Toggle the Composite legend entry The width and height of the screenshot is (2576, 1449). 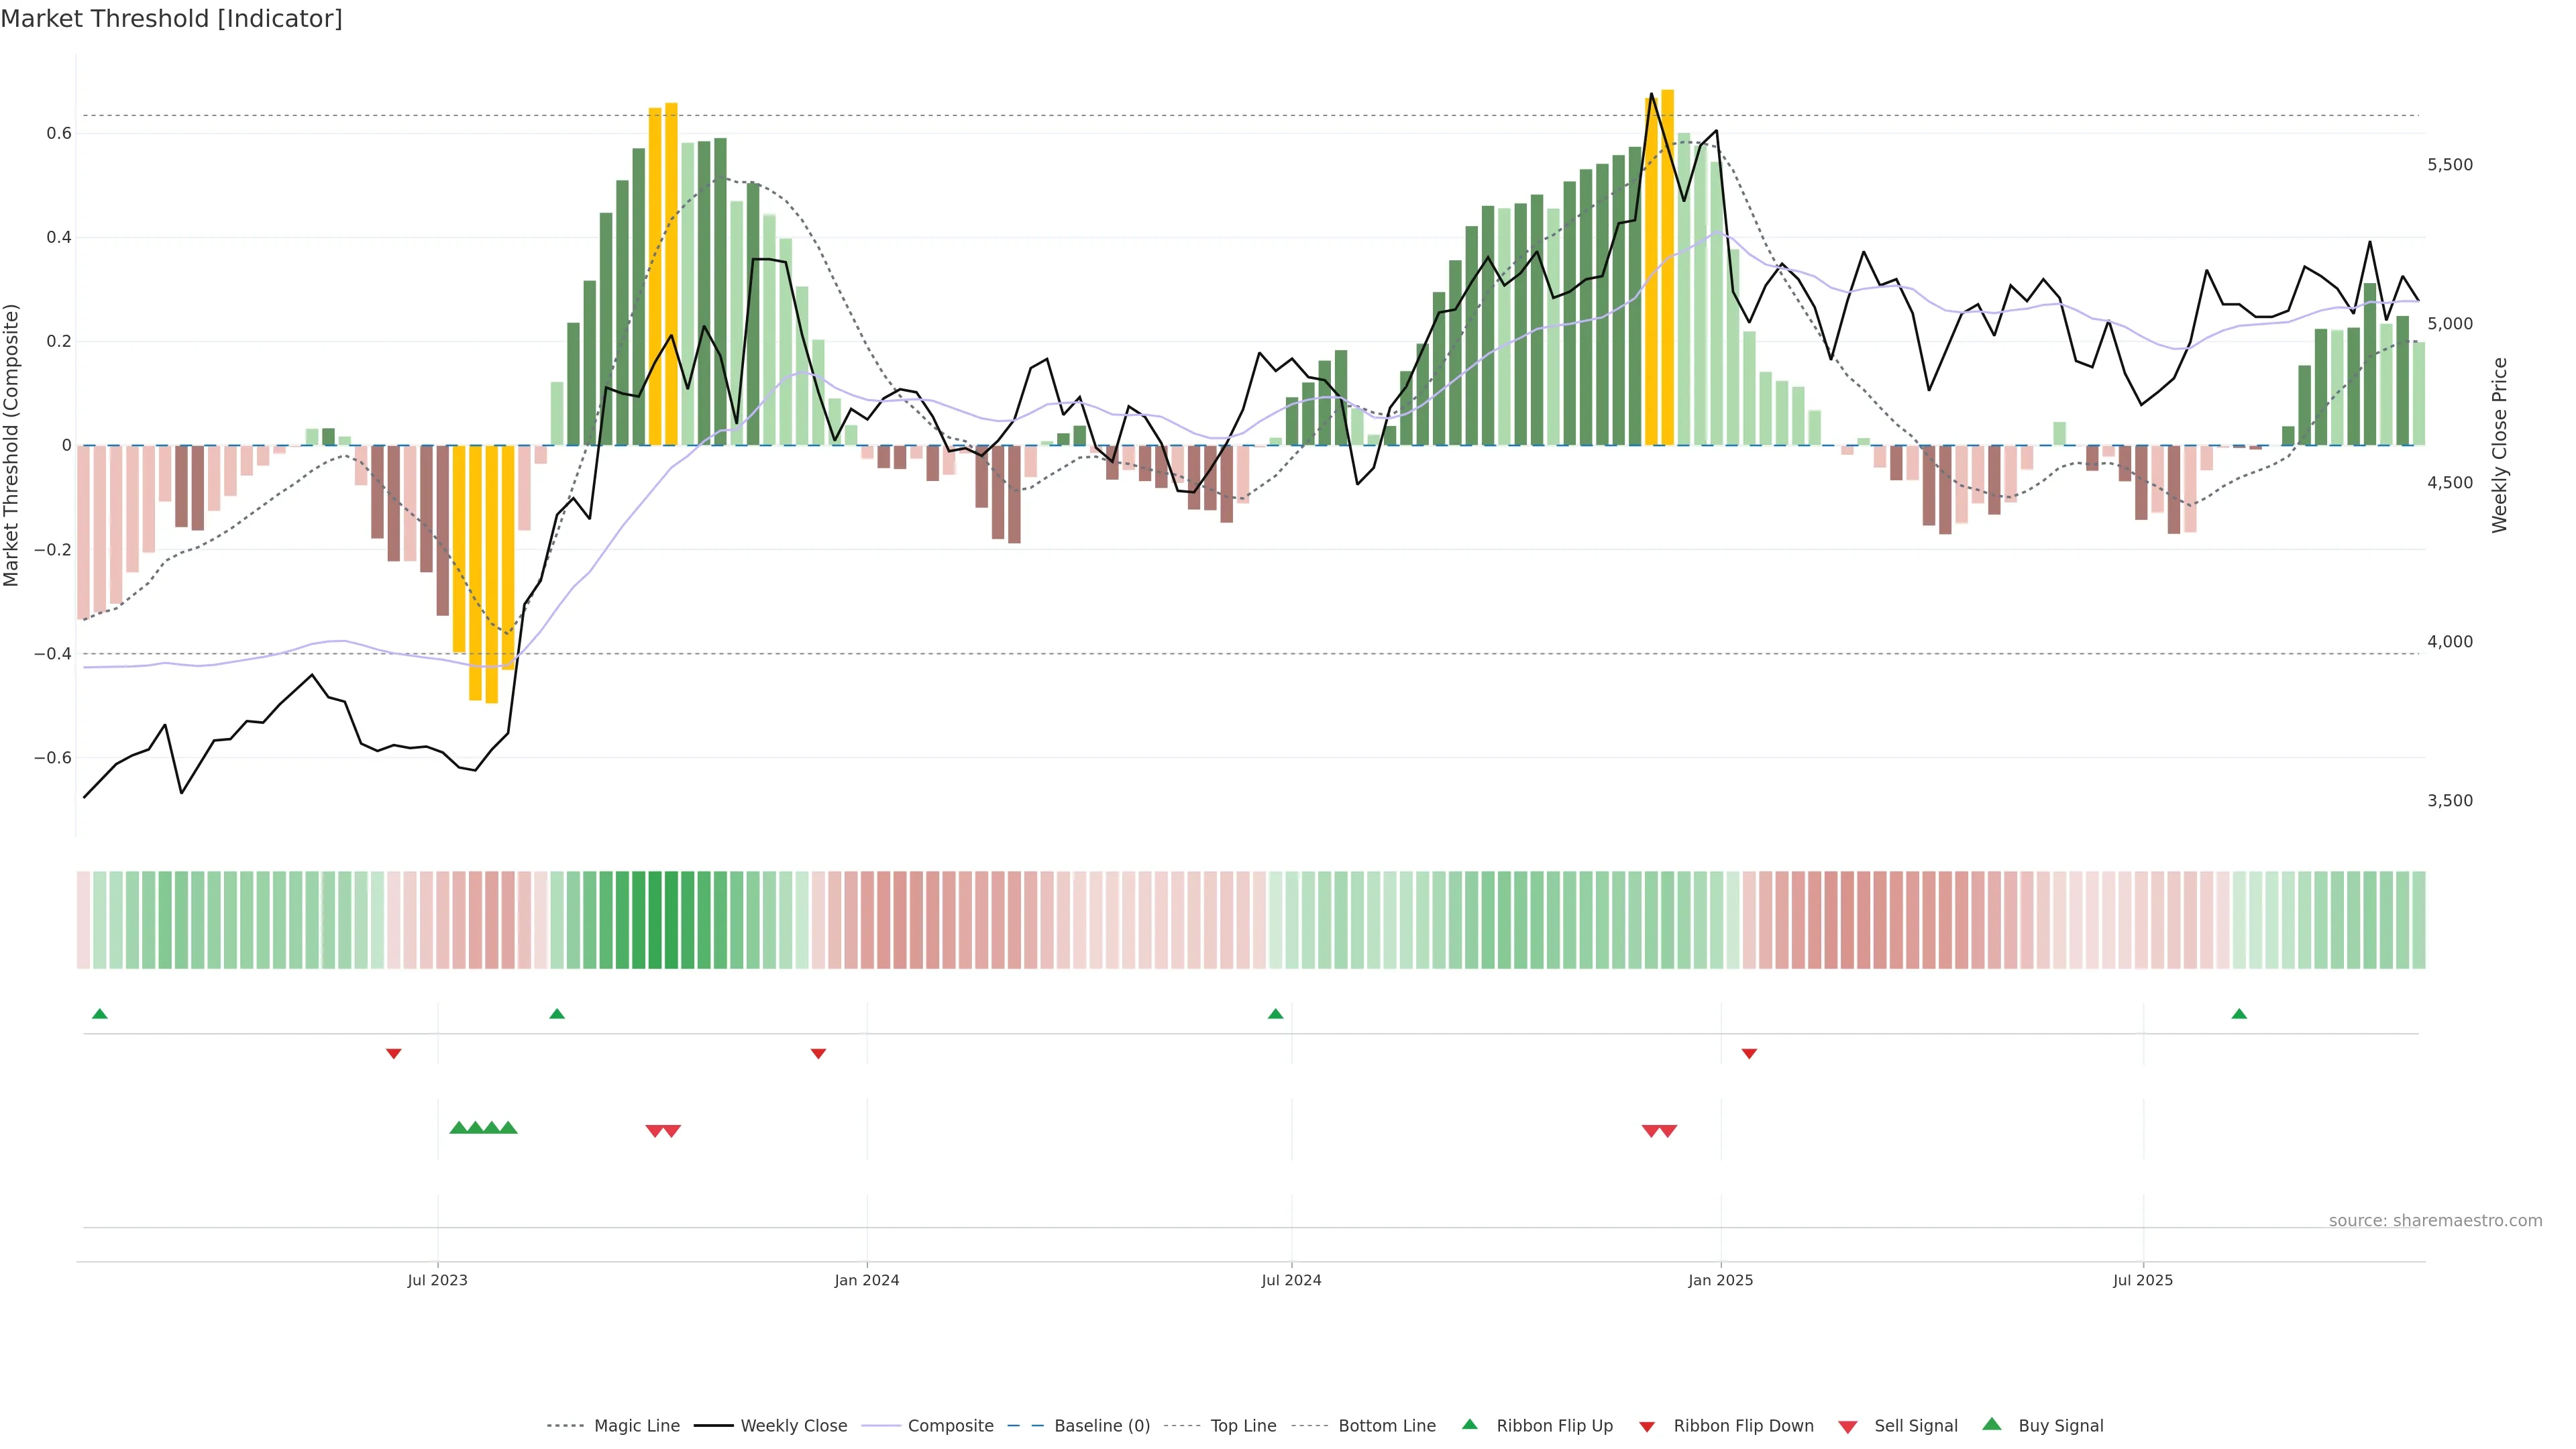pos(950,1426)
